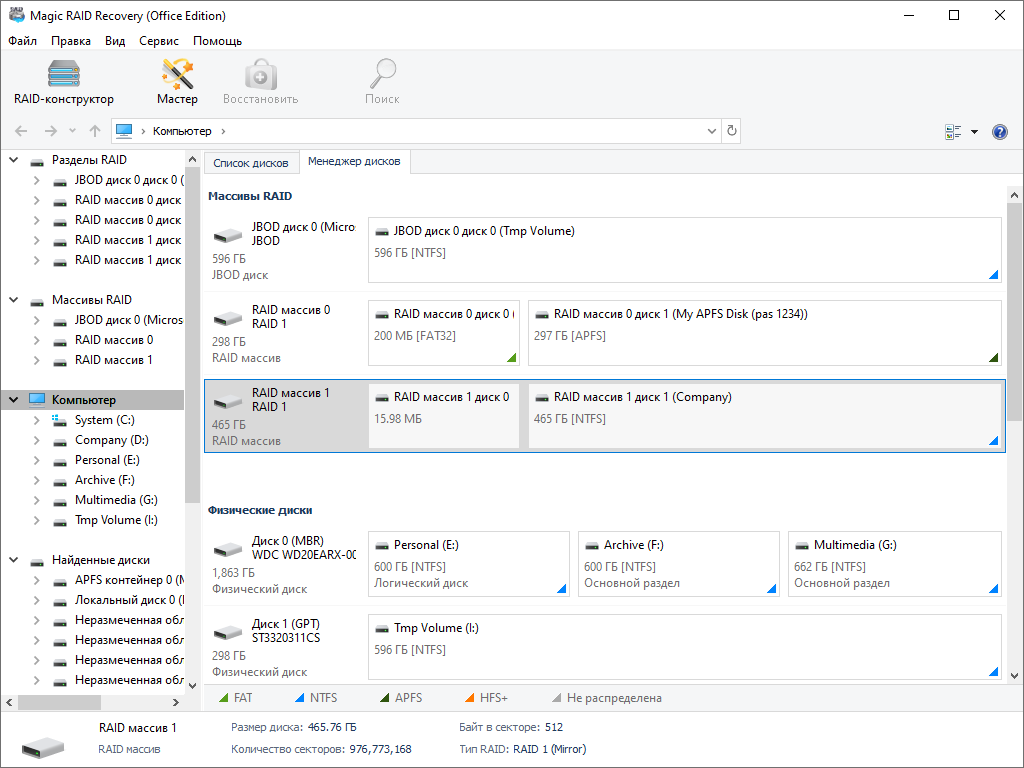
Task: Launch the Мастер wizard
Action: [x=177, y=82]
